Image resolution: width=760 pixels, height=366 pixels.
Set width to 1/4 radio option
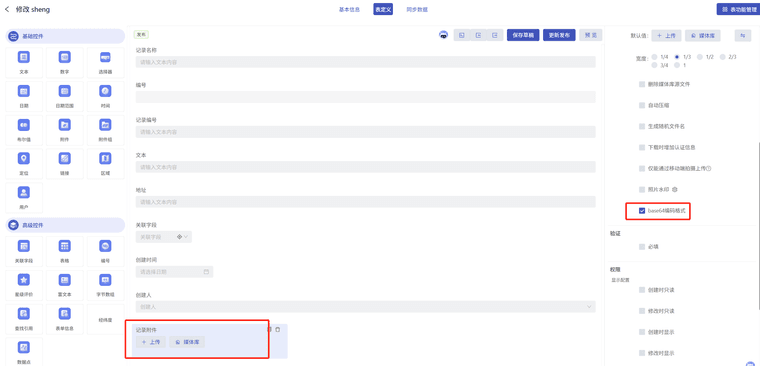tap(654, 57)
